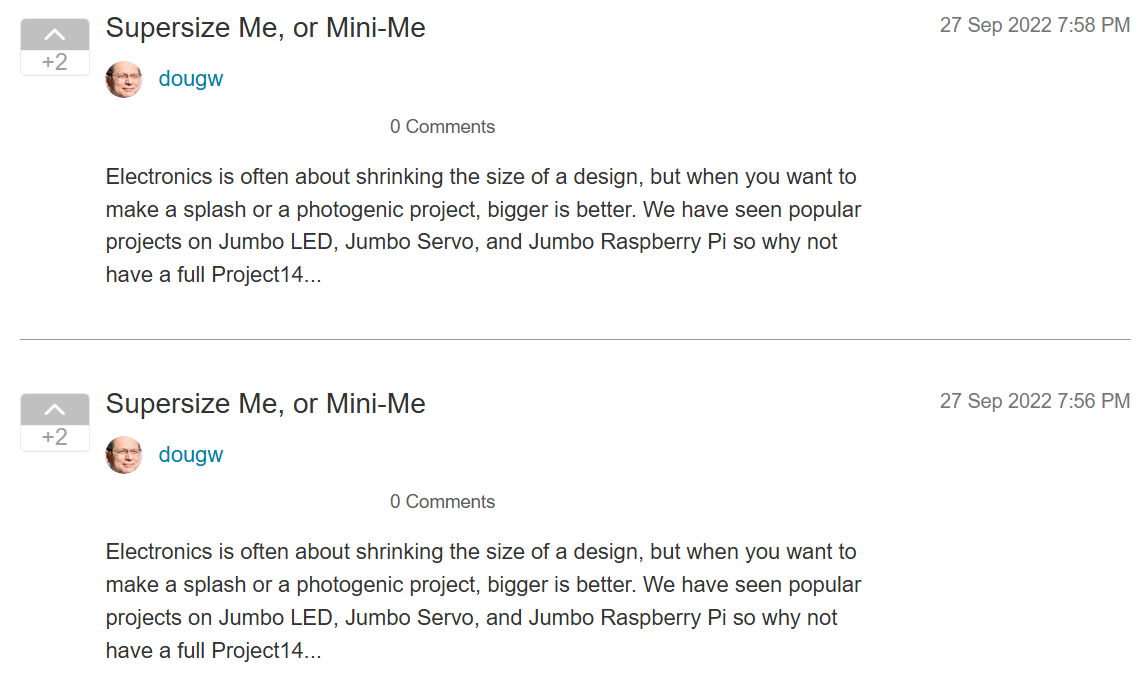Image resolution: width=1140 pixels, height=677 pixels.
Task: Open the Supersize Me title posted at 7:56 PM
Action: pyautogui.click(x=265, y=404)
